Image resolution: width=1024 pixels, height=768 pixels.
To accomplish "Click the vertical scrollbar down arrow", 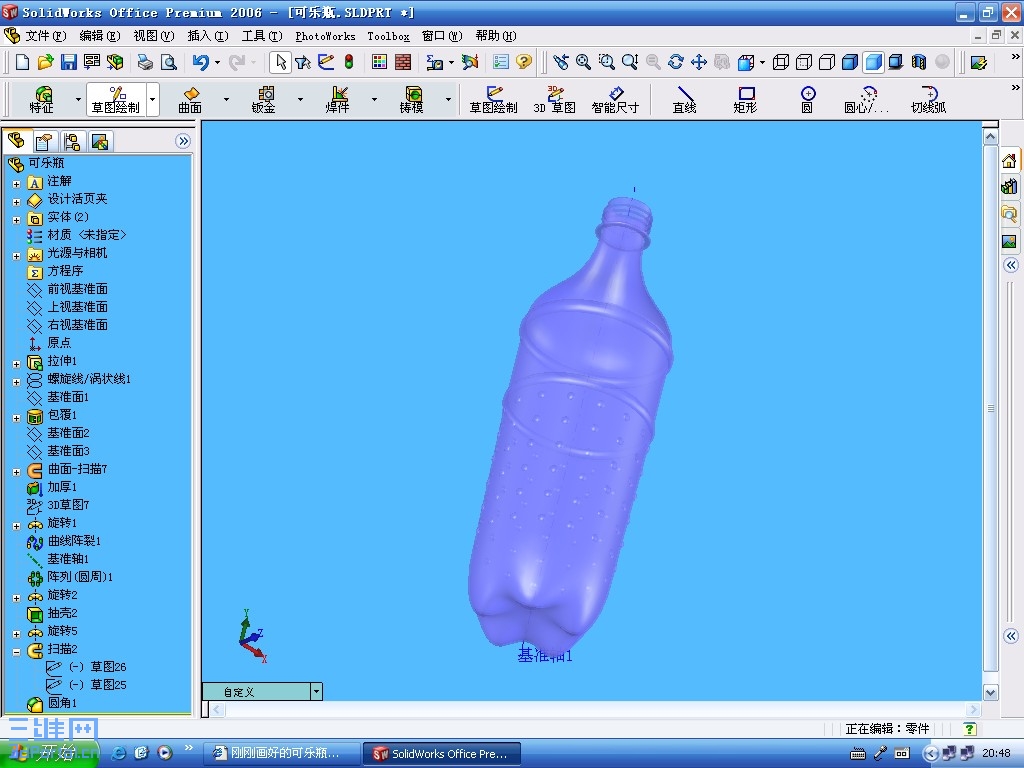I will pyautogui.click(x=991, y=693).
